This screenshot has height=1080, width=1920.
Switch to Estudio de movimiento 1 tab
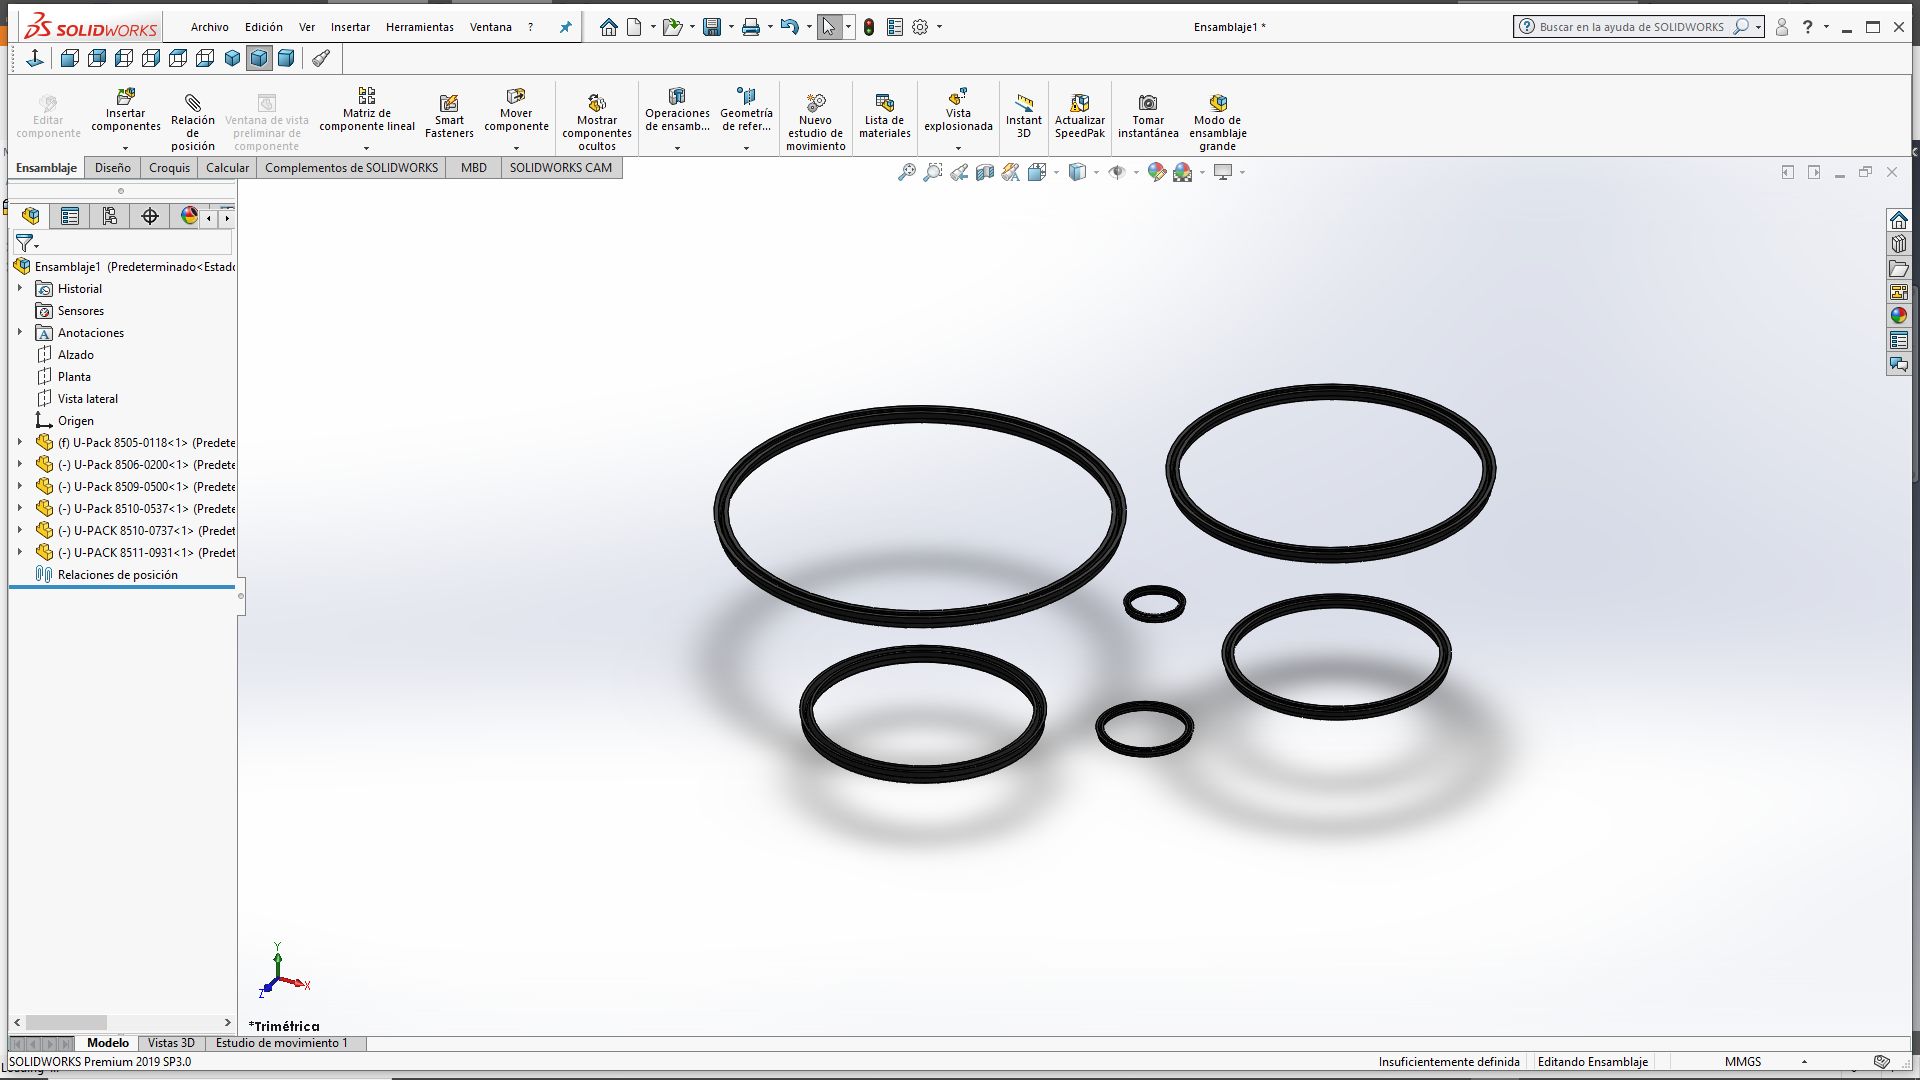point(282,1043)
